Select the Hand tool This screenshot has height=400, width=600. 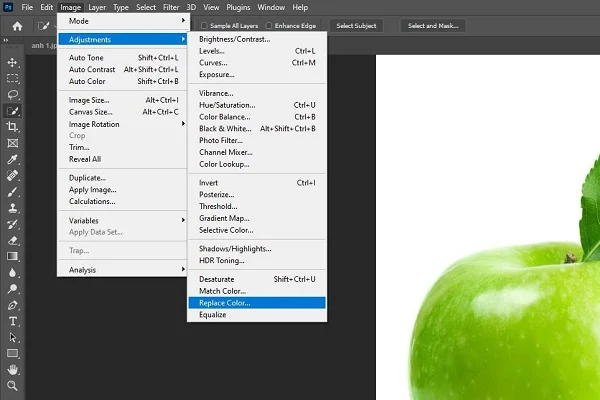14,369
